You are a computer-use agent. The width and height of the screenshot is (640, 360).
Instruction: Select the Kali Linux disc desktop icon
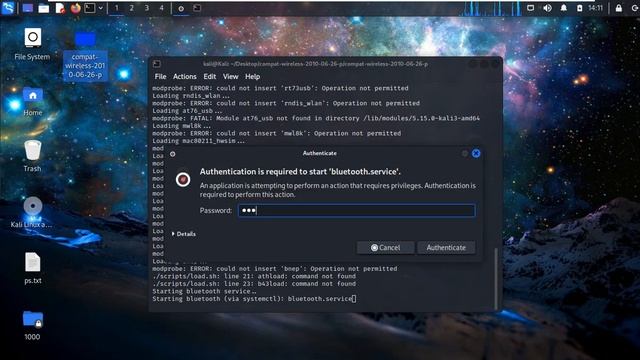pos(32,212)
